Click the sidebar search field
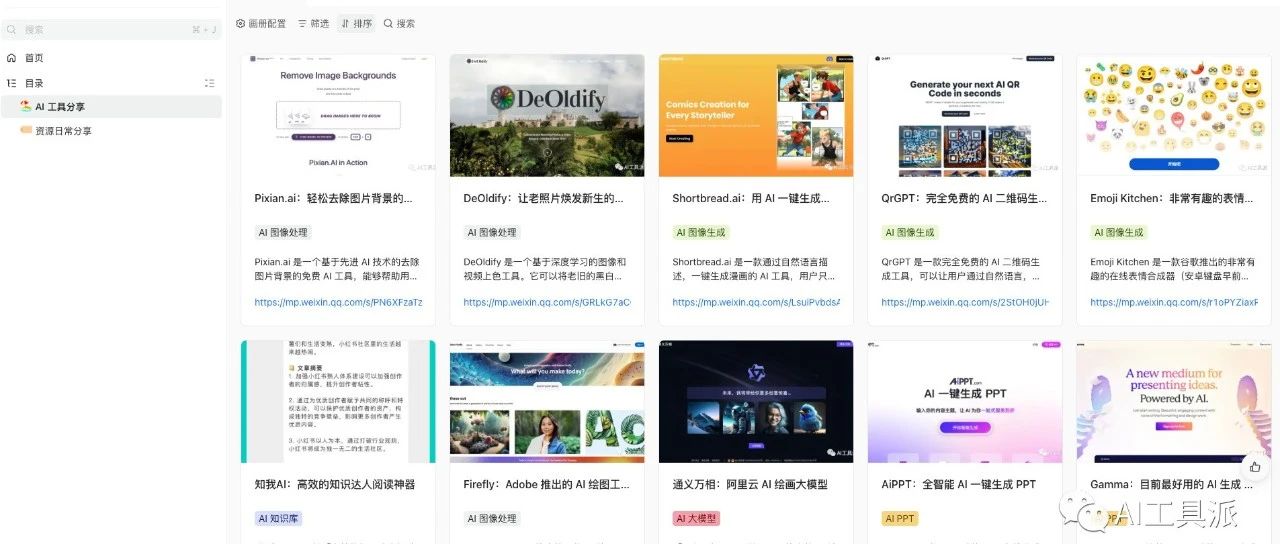 click(111, 30)
